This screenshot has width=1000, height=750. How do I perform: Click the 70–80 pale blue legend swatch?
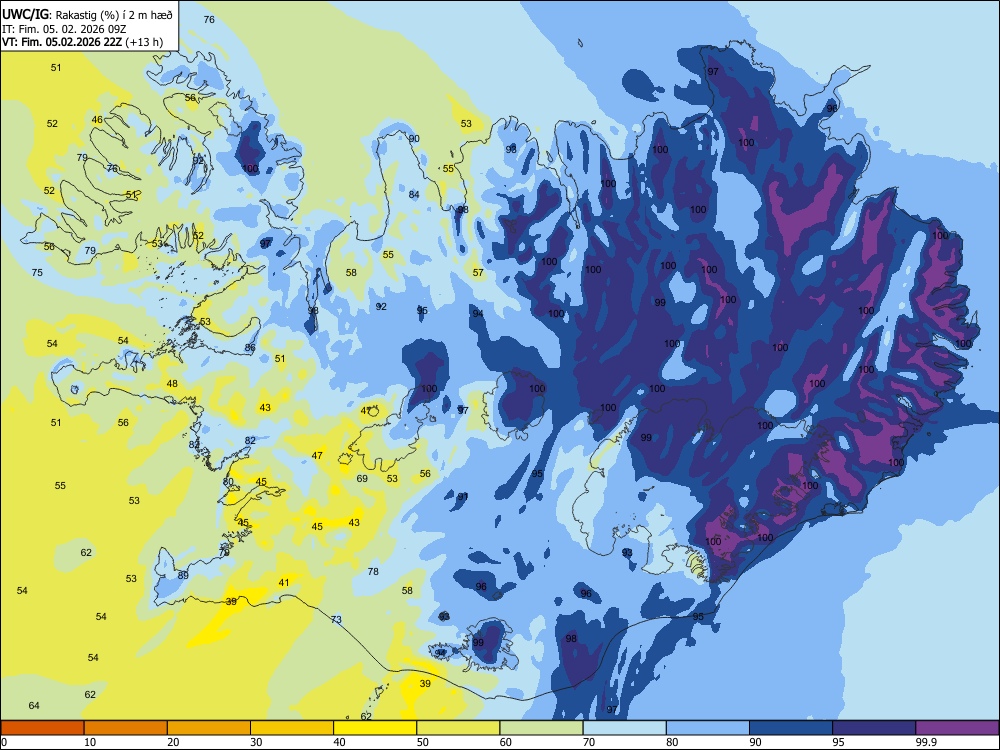pyautogui.click(x=624, y=728)
